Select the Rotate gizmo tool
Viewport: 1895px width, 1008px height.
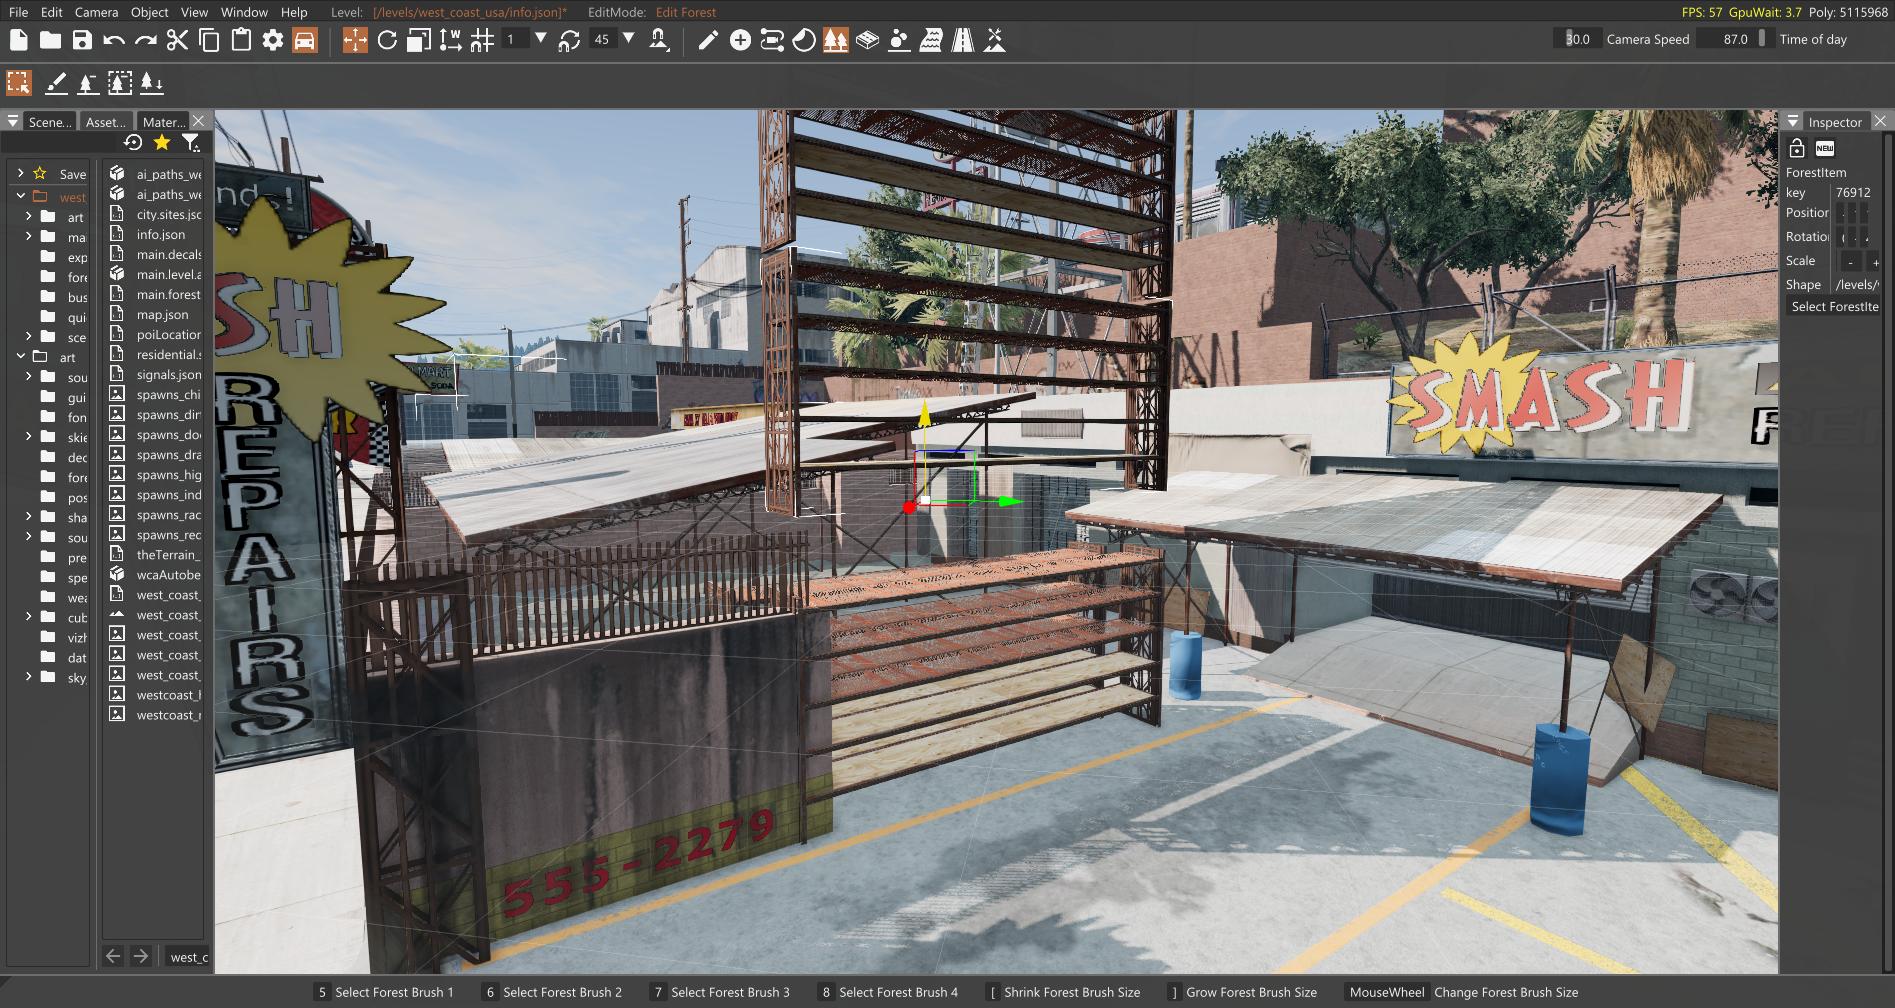pos(387,40)
